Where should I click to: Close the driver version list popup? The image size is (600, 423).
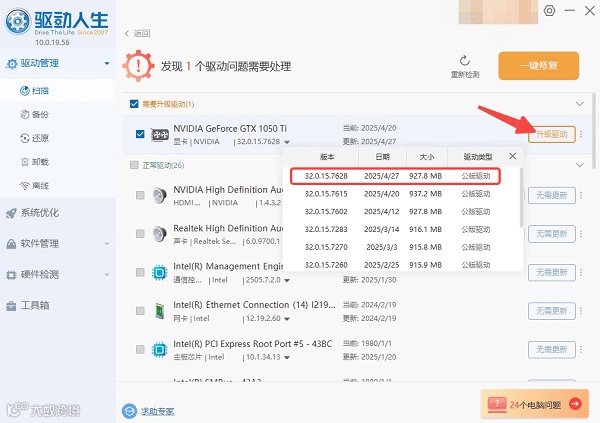[x=513, y=156]
